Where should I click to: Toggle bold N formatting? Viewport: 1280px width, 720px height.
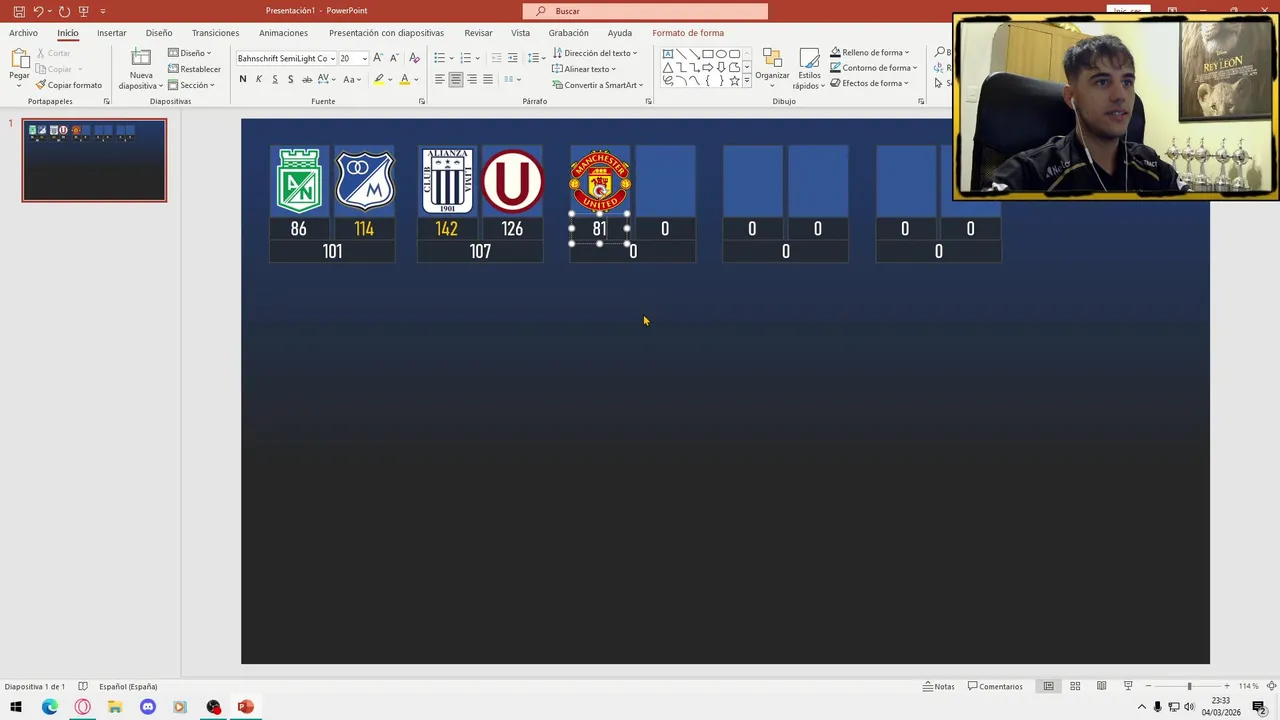tap(243, 79)
